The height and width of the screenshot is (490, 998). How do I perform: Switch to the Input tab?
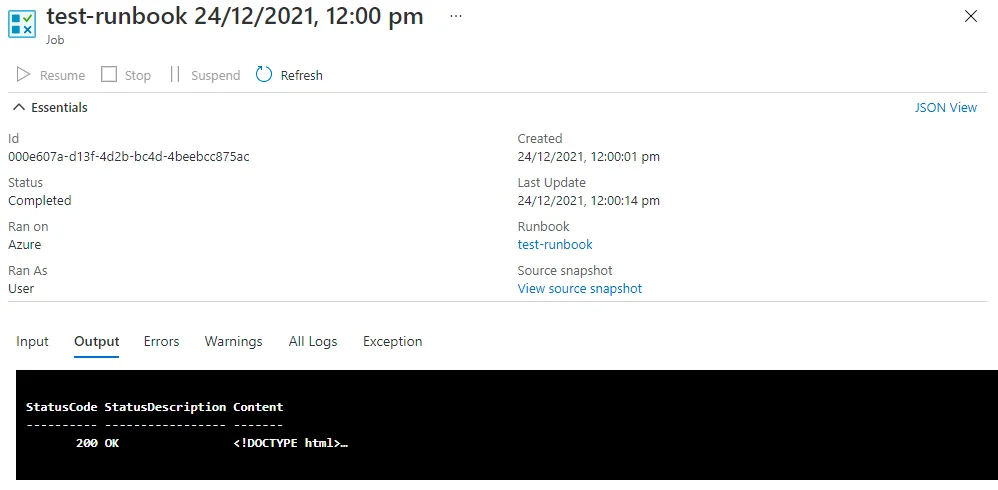tap(32, 341)
